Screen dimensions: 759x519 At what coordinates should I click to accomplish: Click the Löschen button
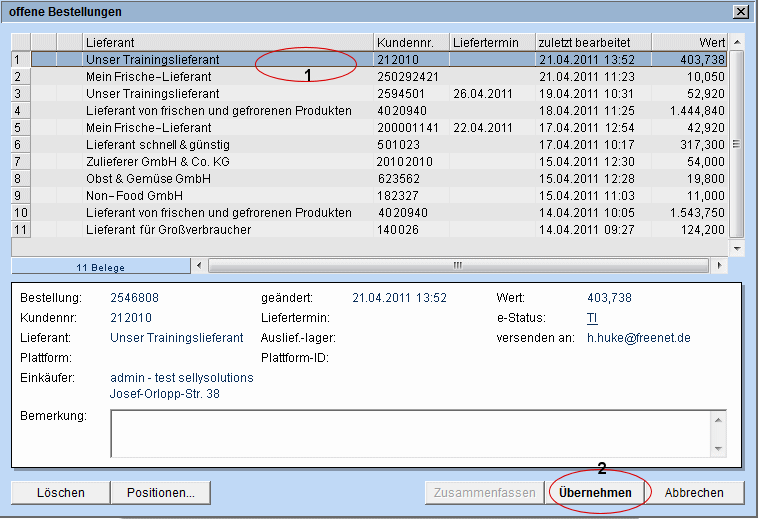pyautogui.click(x=60, y=493)
